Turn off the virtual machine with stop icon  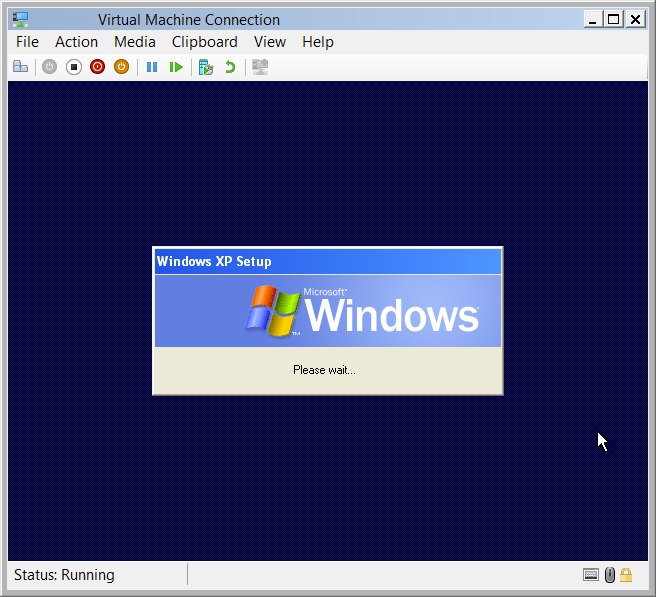pos(74,67)
